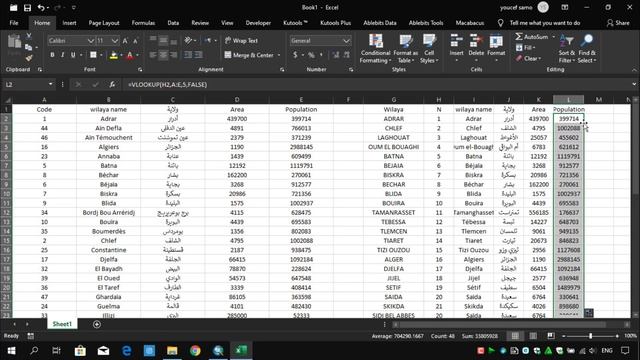Save the workbook from the quick access toolbar
Image resolution: width=640 pixels, height=360 pixels.
27,8
